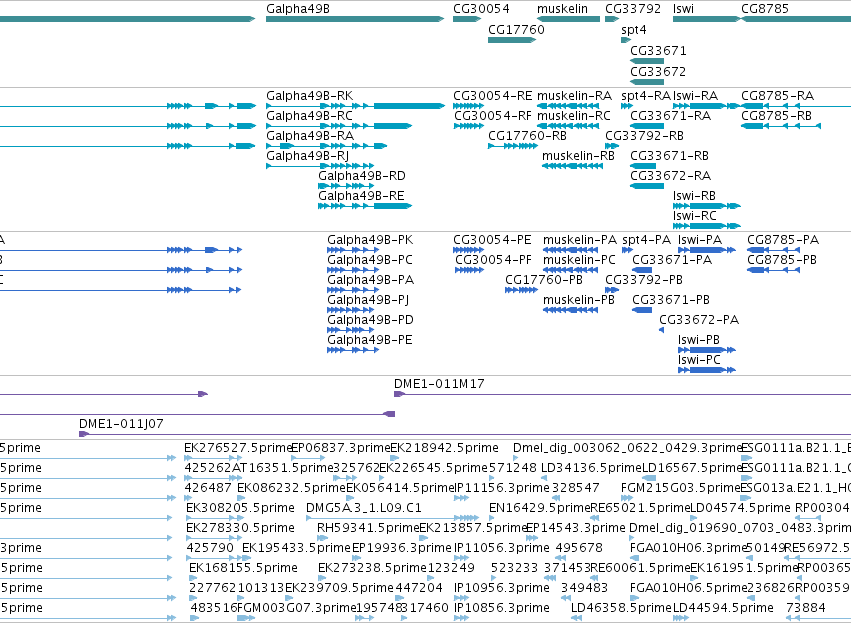
Task: Click the Galpha49B-RK transcript label
Action: [x=309, y=96]
